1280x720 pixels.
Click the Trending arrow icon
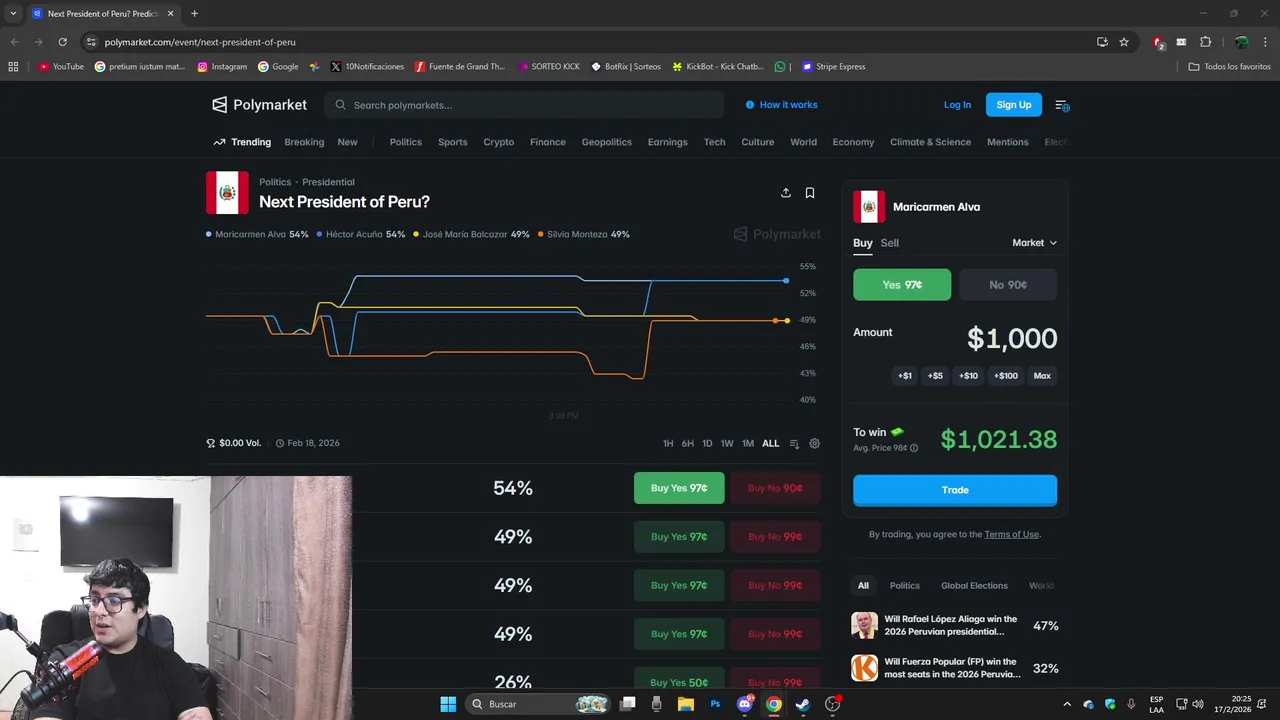219,142
